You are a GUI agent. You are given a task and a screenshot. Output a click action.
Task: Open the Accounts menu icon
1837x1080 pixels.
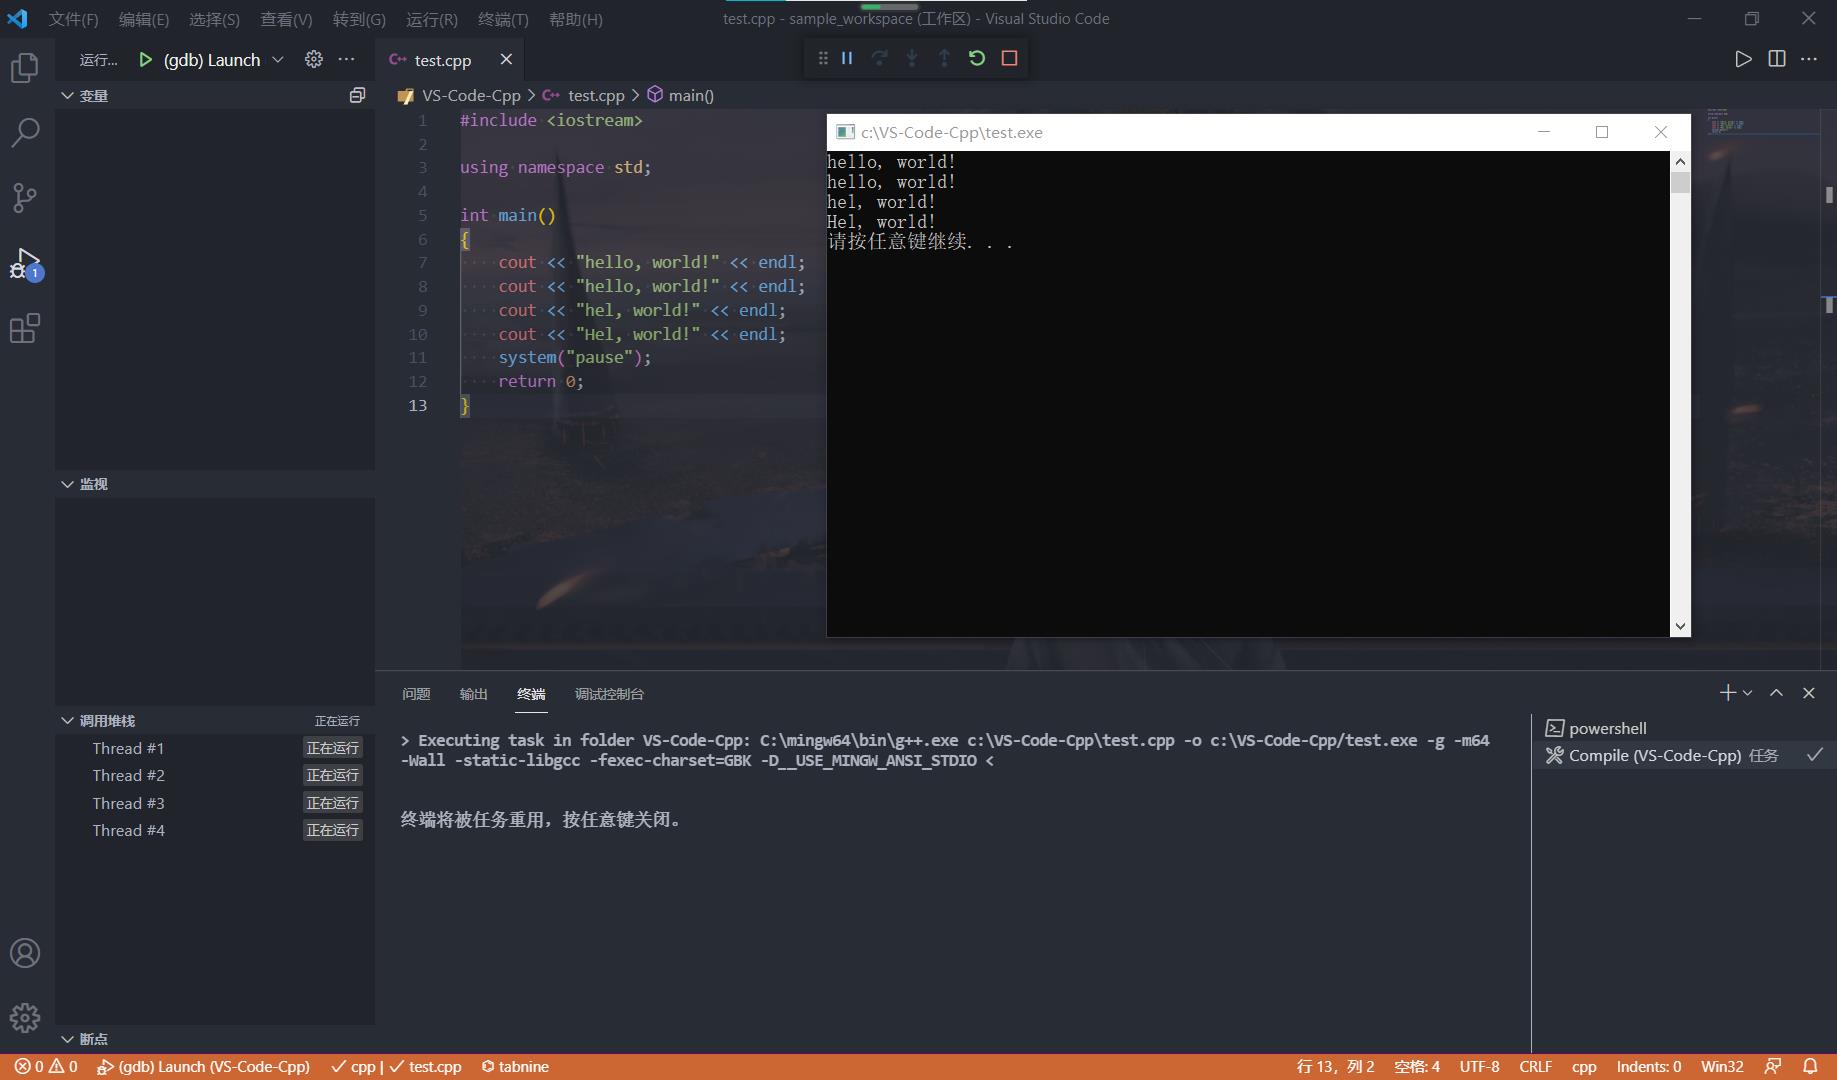(25, 953)
